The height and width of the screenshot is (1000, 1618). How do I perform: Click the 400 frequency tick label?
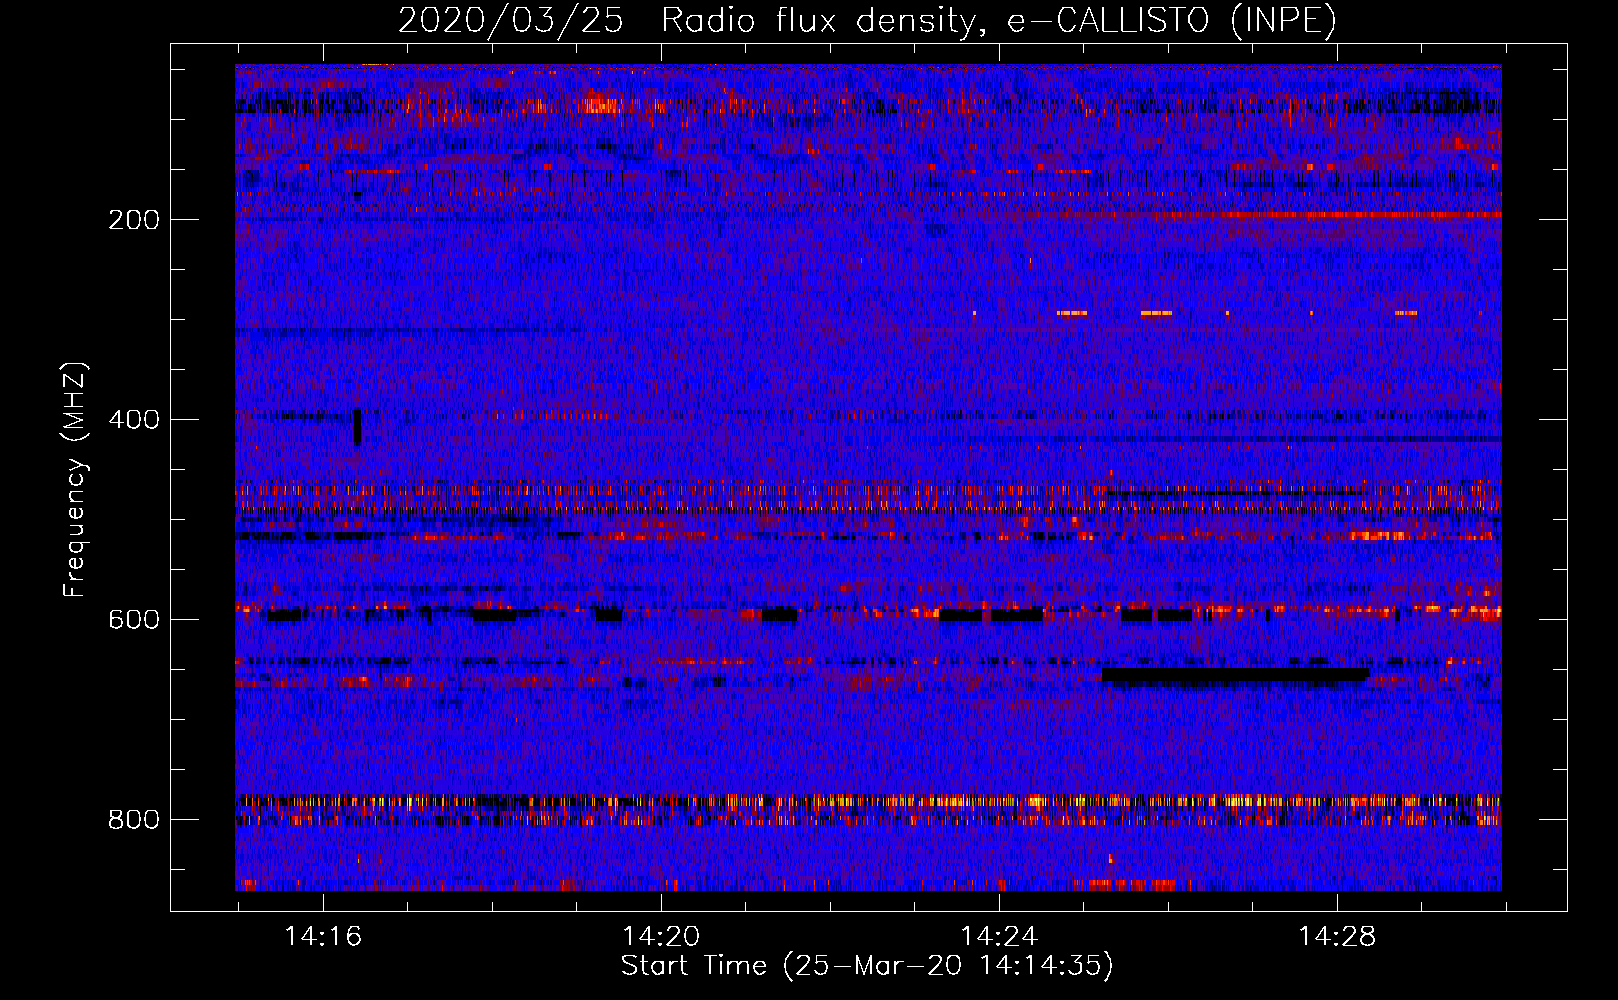click(134, 420)
